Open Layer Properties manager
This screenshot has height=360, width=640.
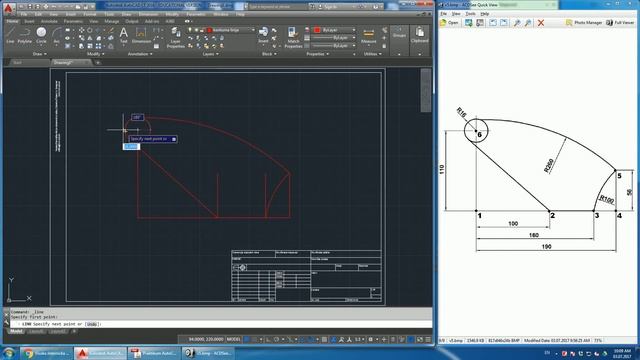176,38
